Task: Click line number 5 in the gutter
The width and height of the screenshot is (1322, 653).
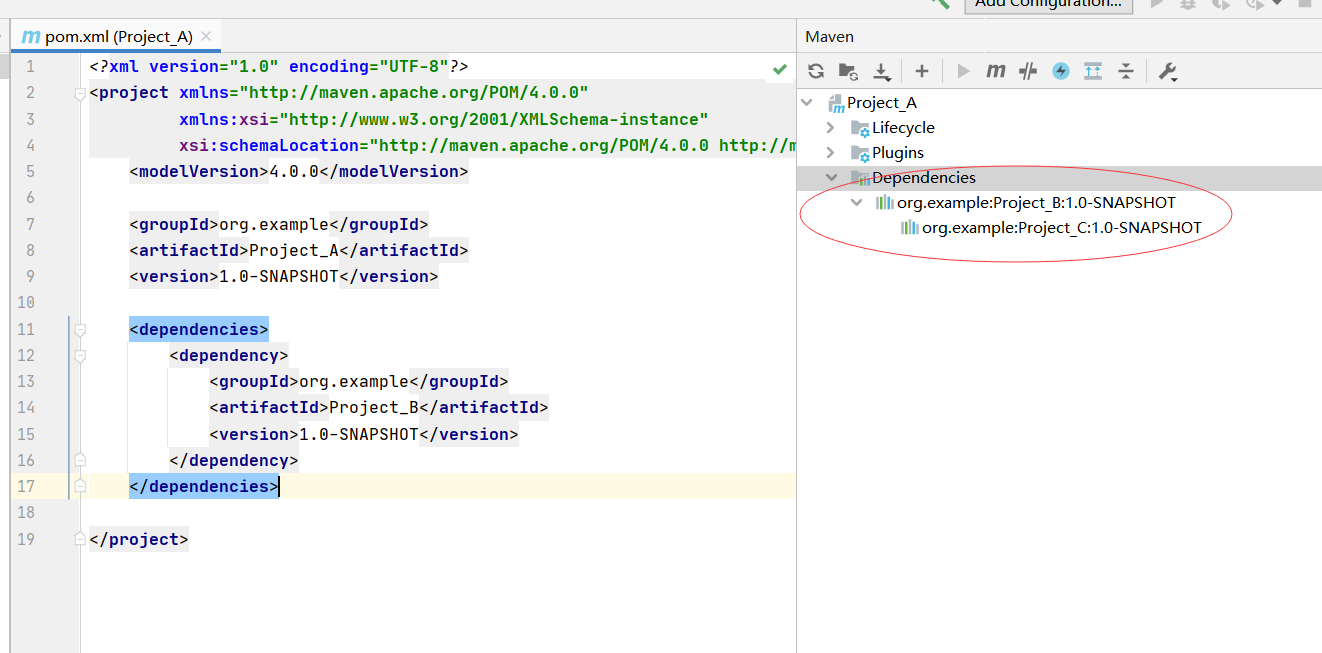Action: [x=30, y=171]
